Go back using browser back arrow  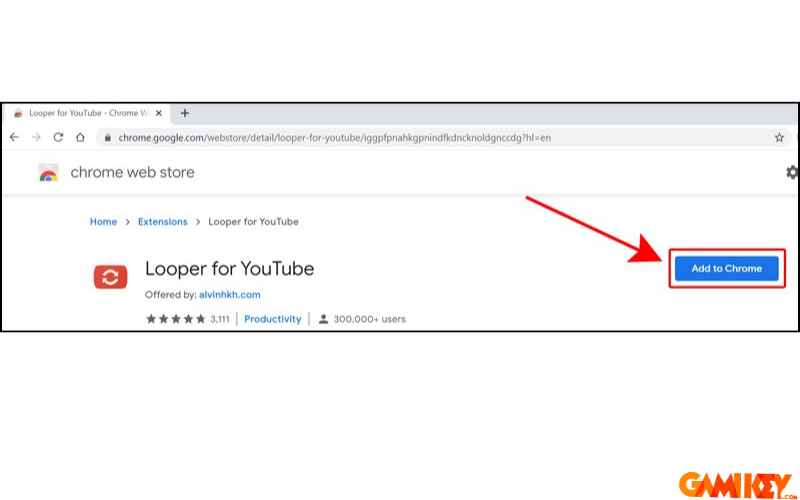14,137
